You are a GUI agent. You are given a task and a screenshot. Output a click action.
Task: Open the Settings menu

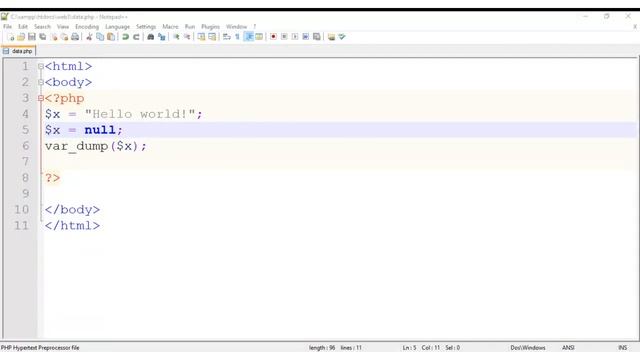pyautogui.click(x=146, y=27)
